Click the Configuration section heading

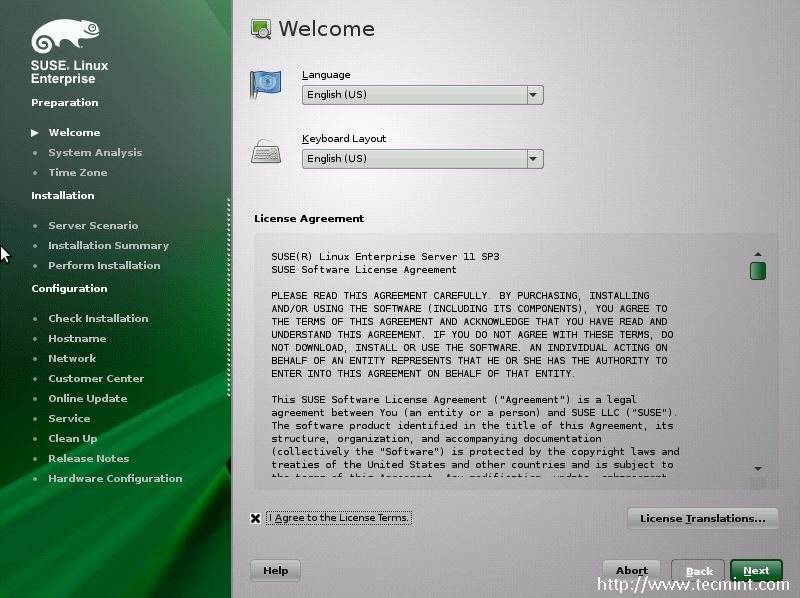[69, 288]
